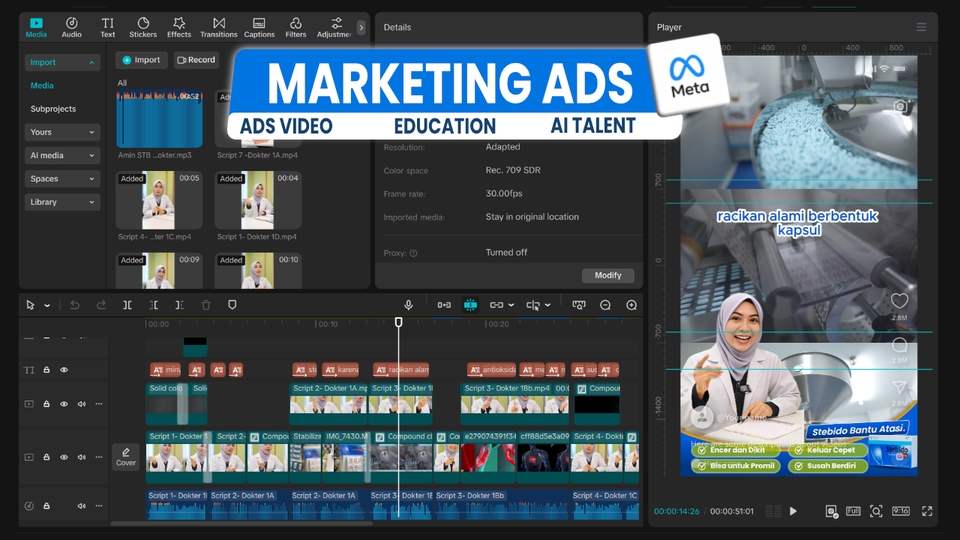960x540 pixels.
Task: Select the Amin STB mp3 audio thumbnail
Action: [x=159, y=119]
